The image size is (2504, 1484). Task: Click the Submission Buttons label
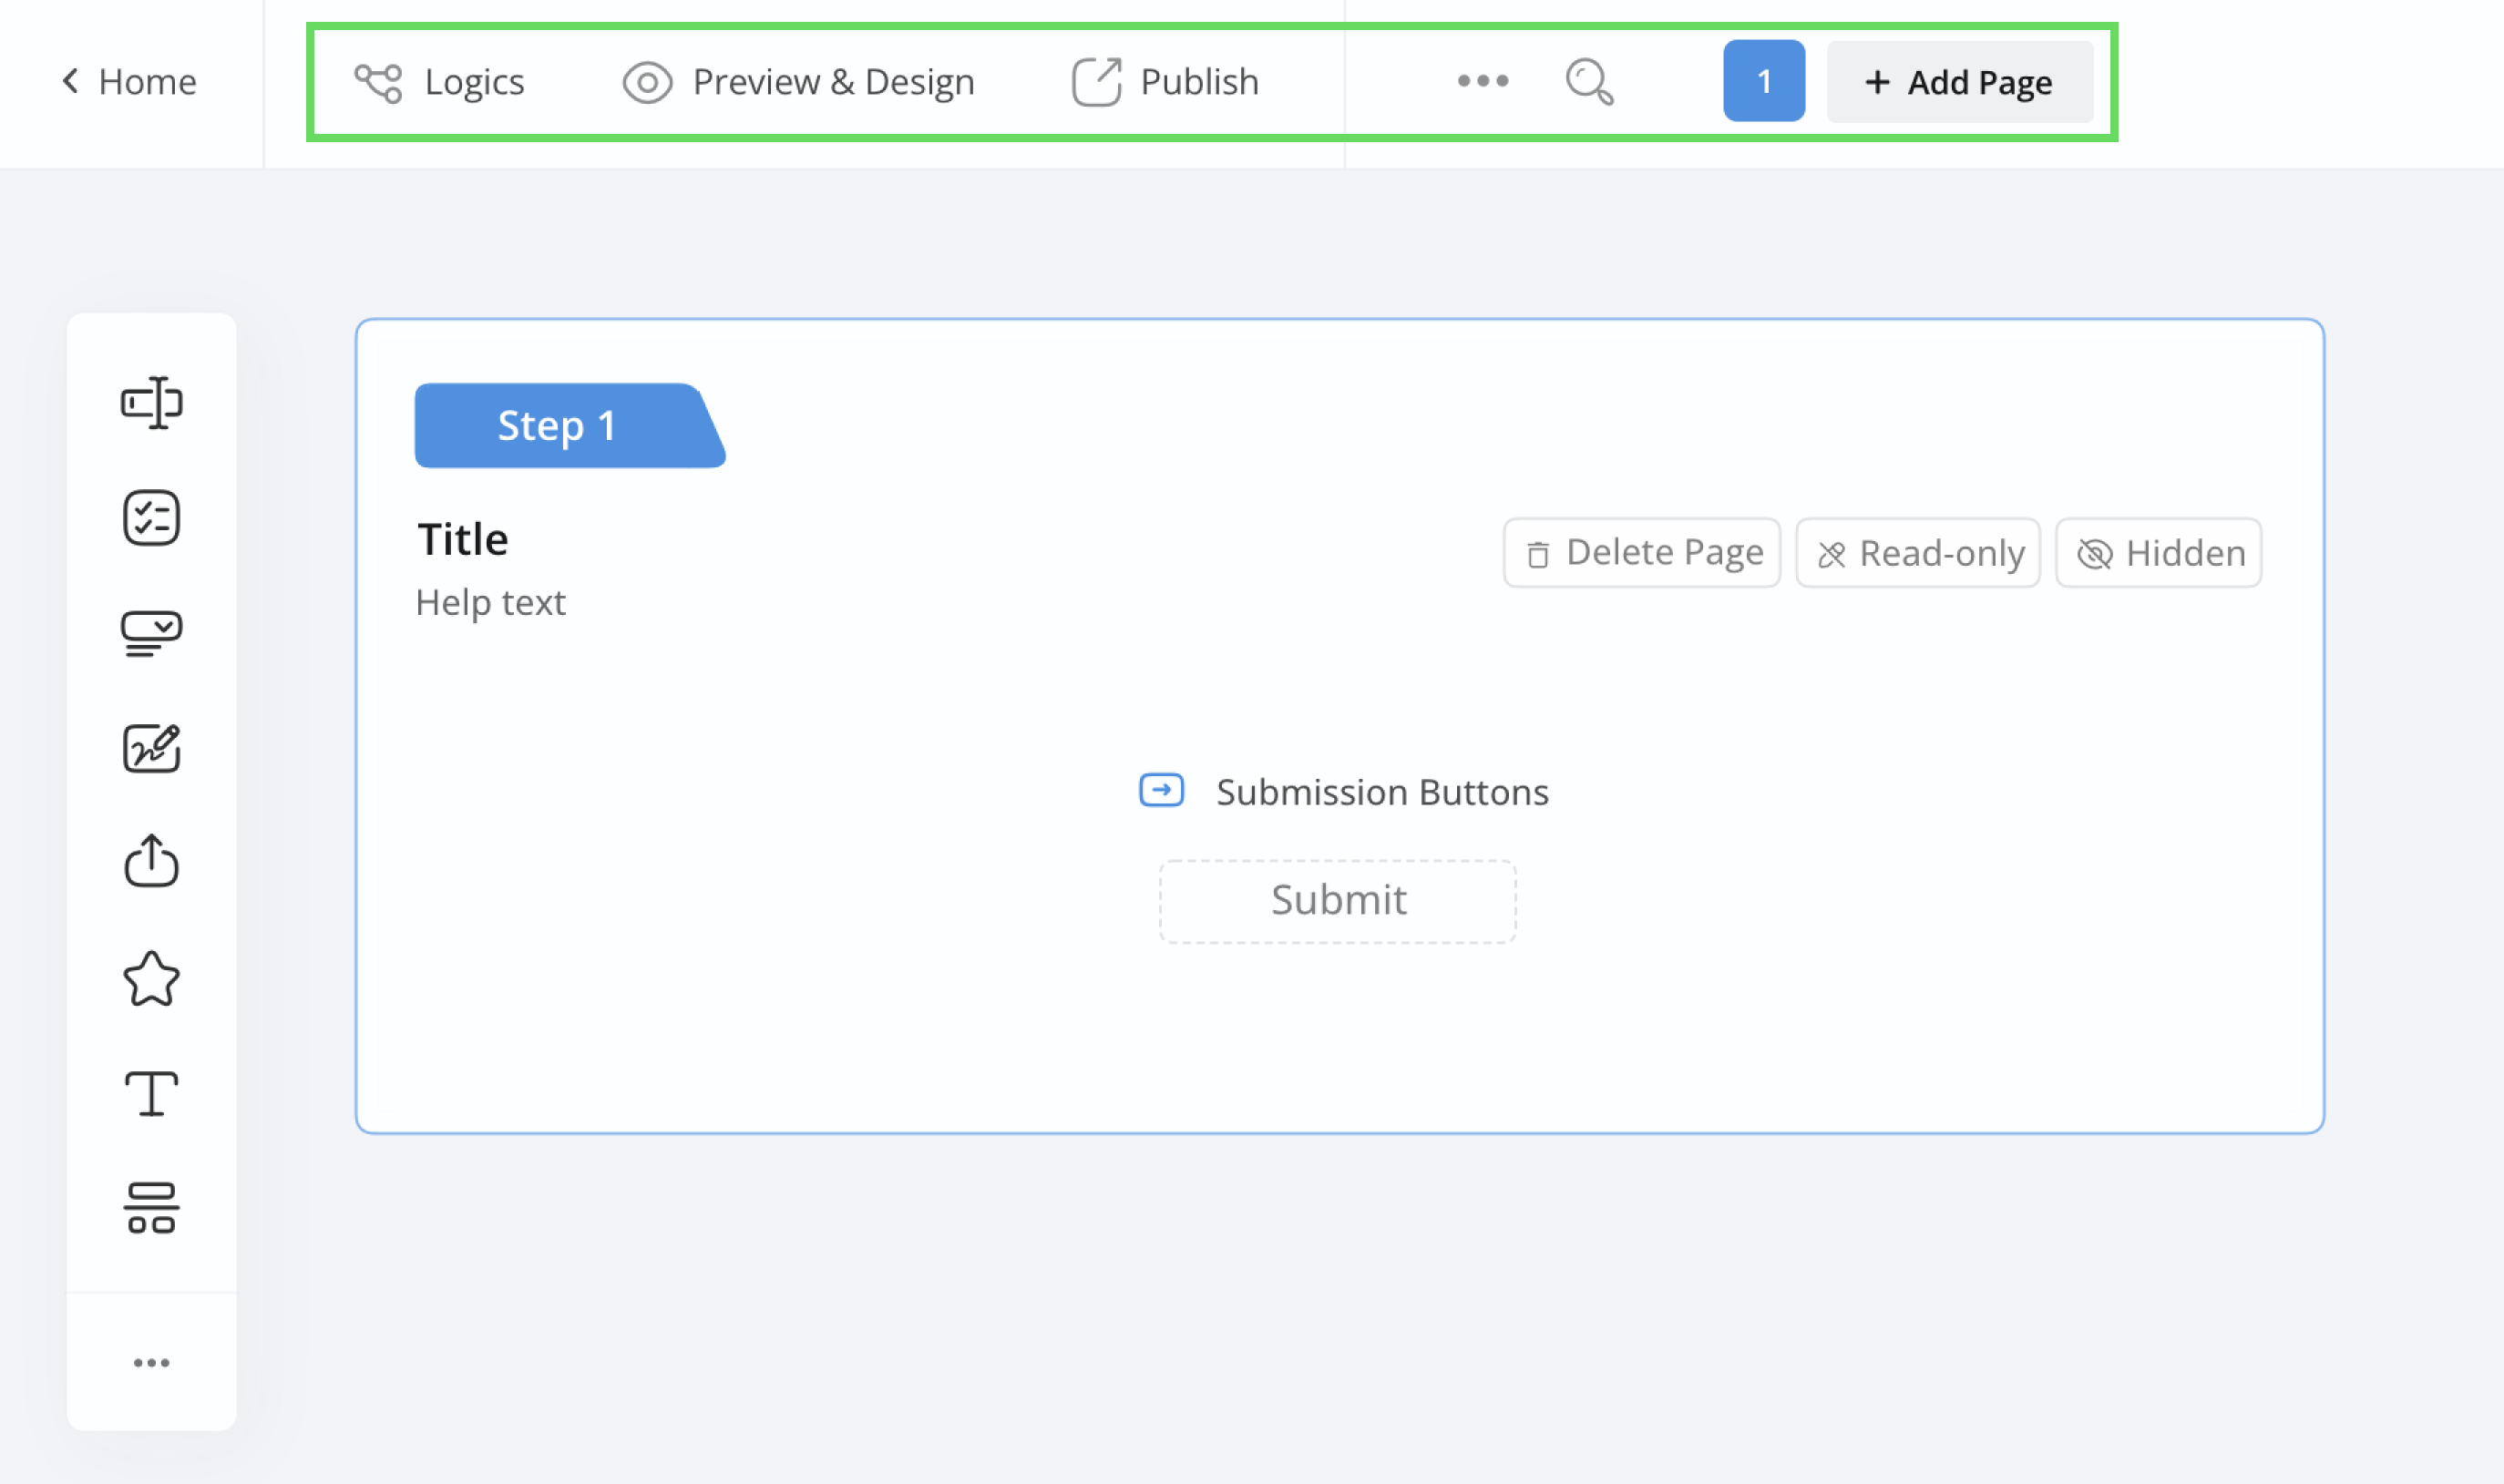(x=1383, y=792)
